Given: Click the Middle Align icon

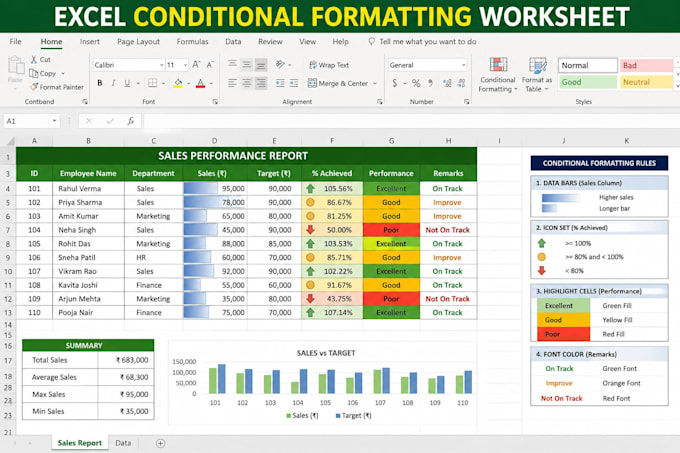Looking at the screenshot, I should pyautogui.click(x=246, y=65).
